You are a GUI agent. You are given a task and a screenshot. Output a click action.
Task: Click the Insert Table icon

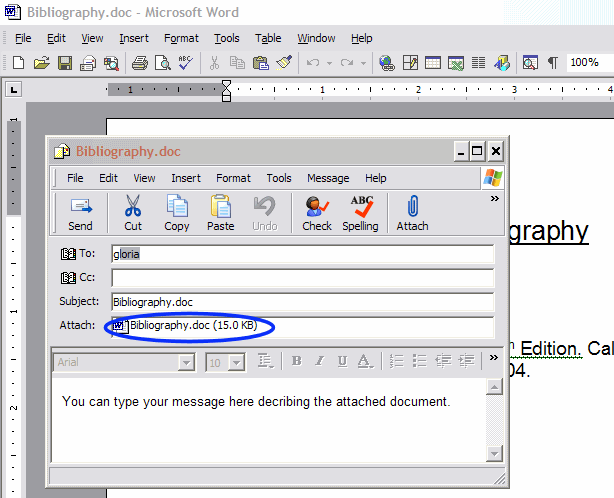point(433,63)
